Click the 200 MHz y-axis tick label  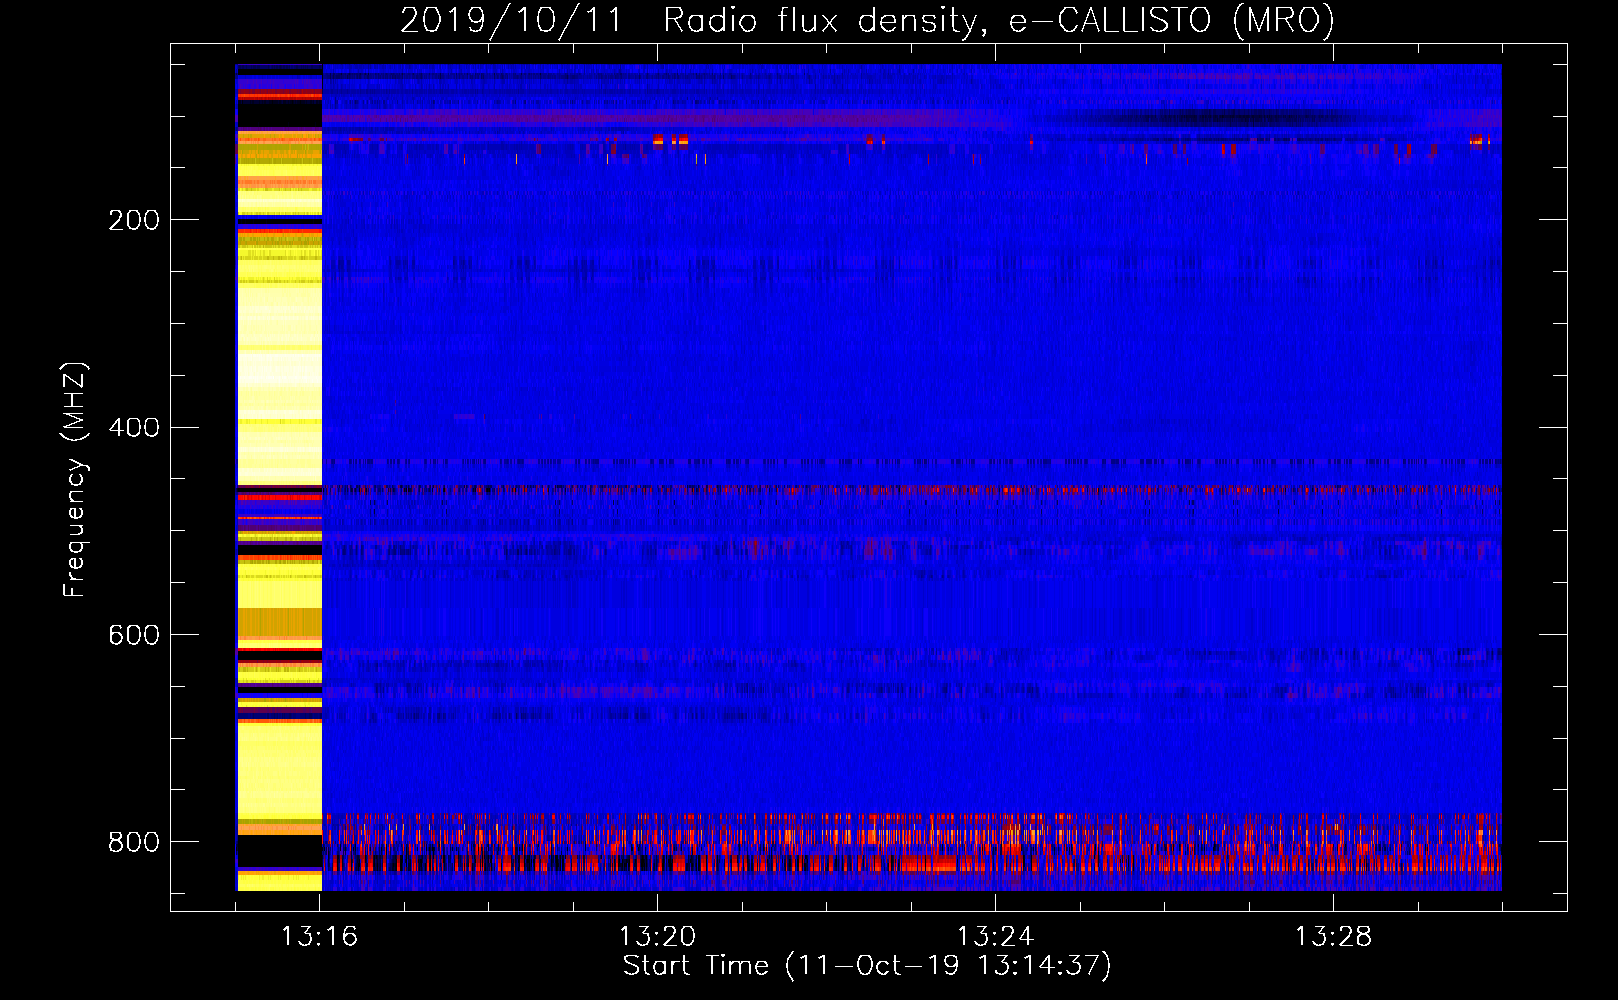pyautogui.click(x=133, y=220)
